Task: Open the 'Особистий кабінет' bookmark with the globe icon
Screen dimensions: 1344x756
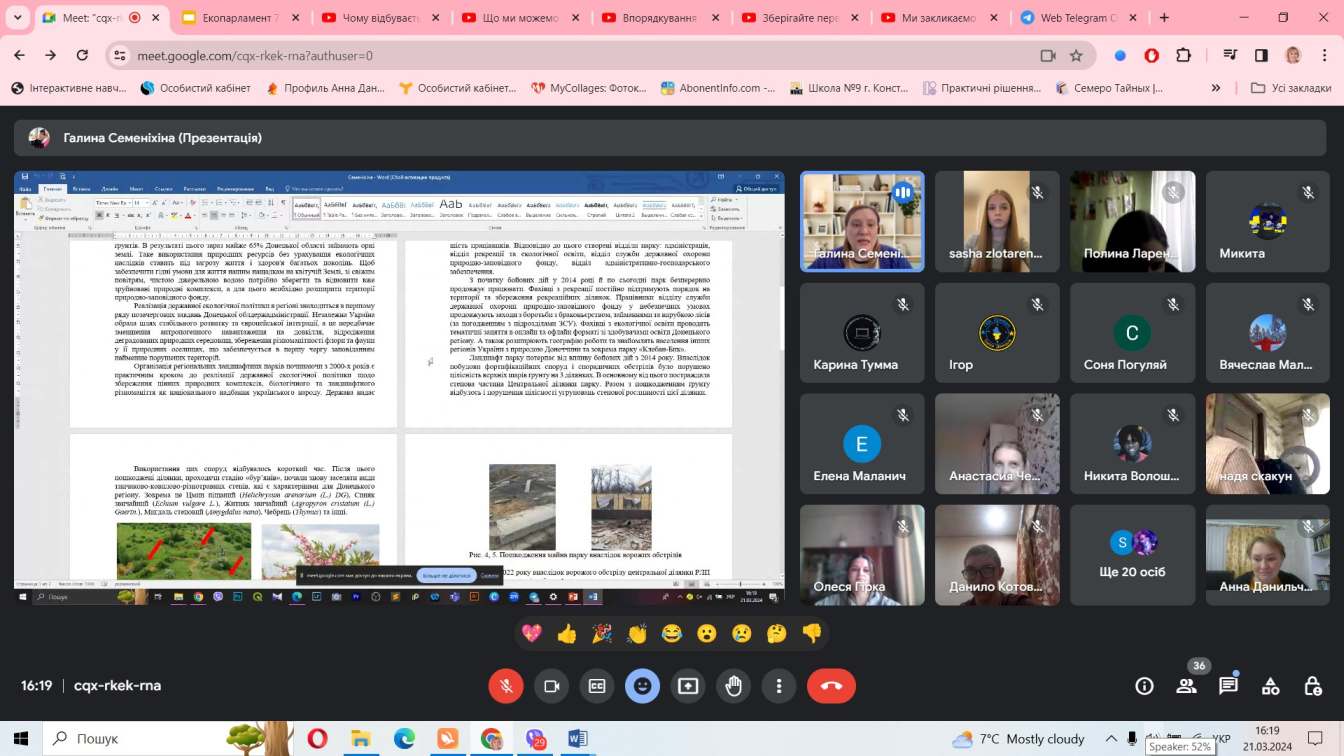Action: (x=195, y=88)
